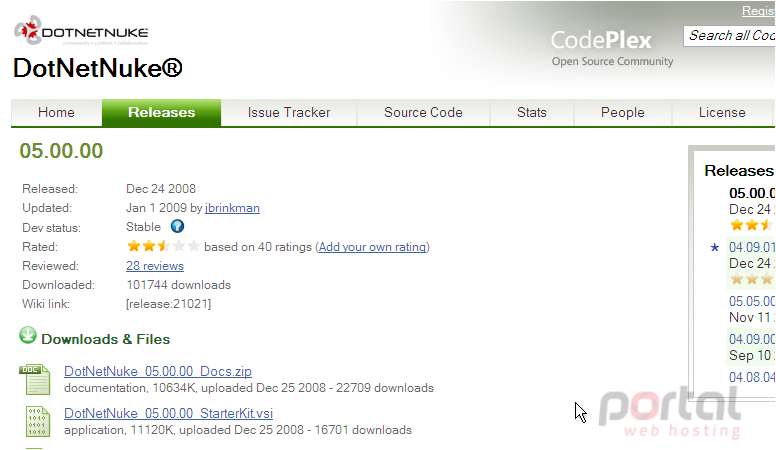The height and width of the screenshot is (450, 776).
Task: Click the Downloads & Files heading
Action: (x=105, y=340)
